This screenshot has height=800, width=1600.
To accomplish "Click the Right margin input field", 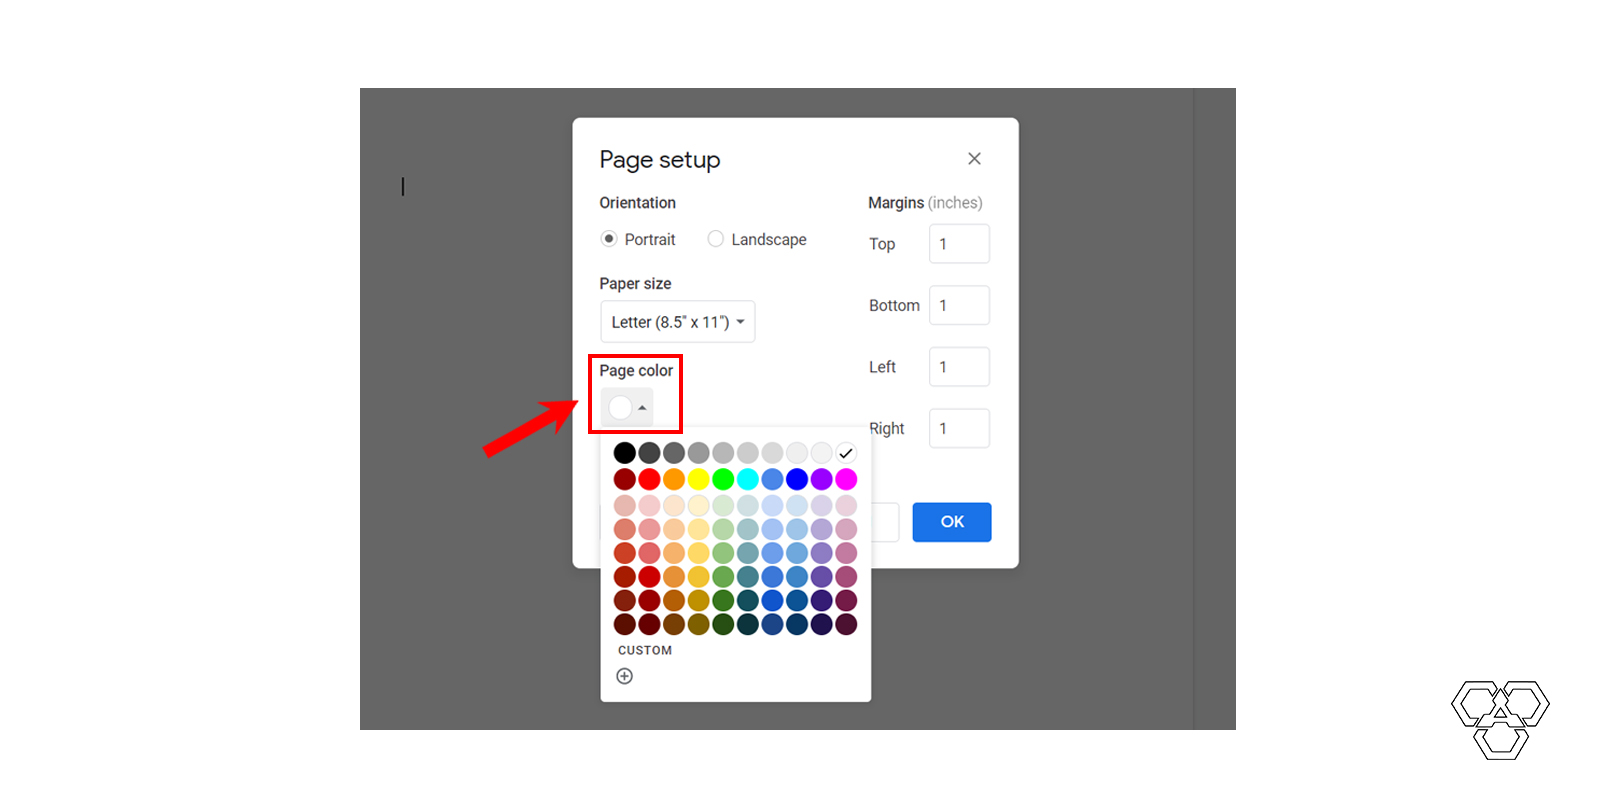I will 959,428.
